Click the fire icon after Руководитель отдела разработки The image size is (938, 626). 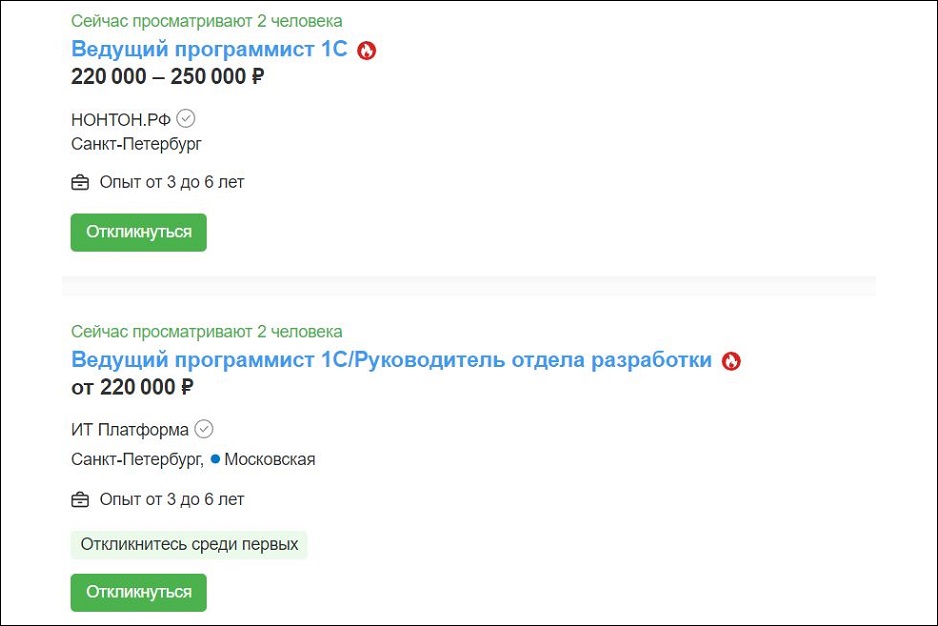point(731,361)
